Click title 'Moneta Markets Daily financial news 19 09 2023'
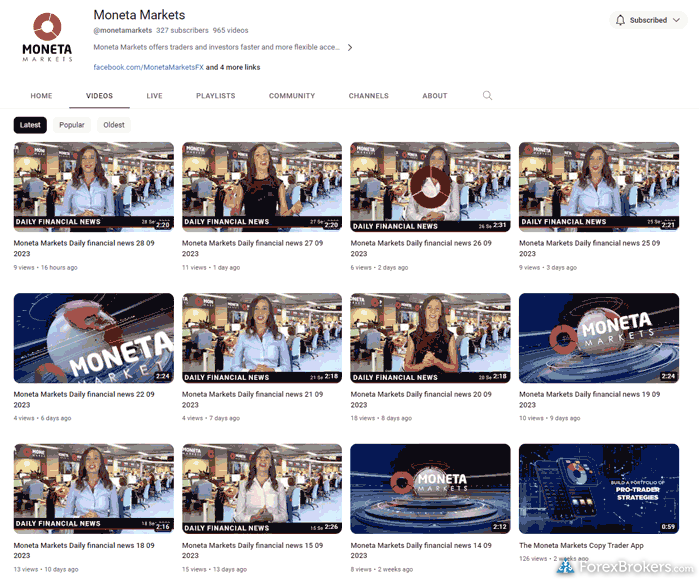 click(590, 399)
